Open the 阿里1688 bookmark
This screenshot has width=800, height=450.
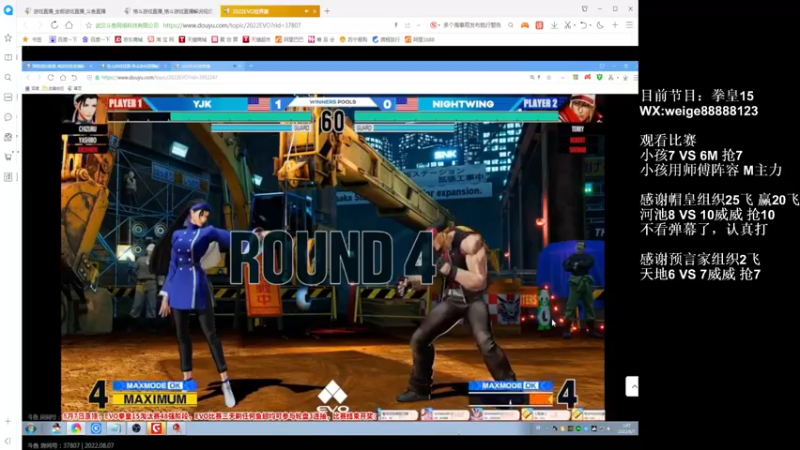(x=420, y=39)
